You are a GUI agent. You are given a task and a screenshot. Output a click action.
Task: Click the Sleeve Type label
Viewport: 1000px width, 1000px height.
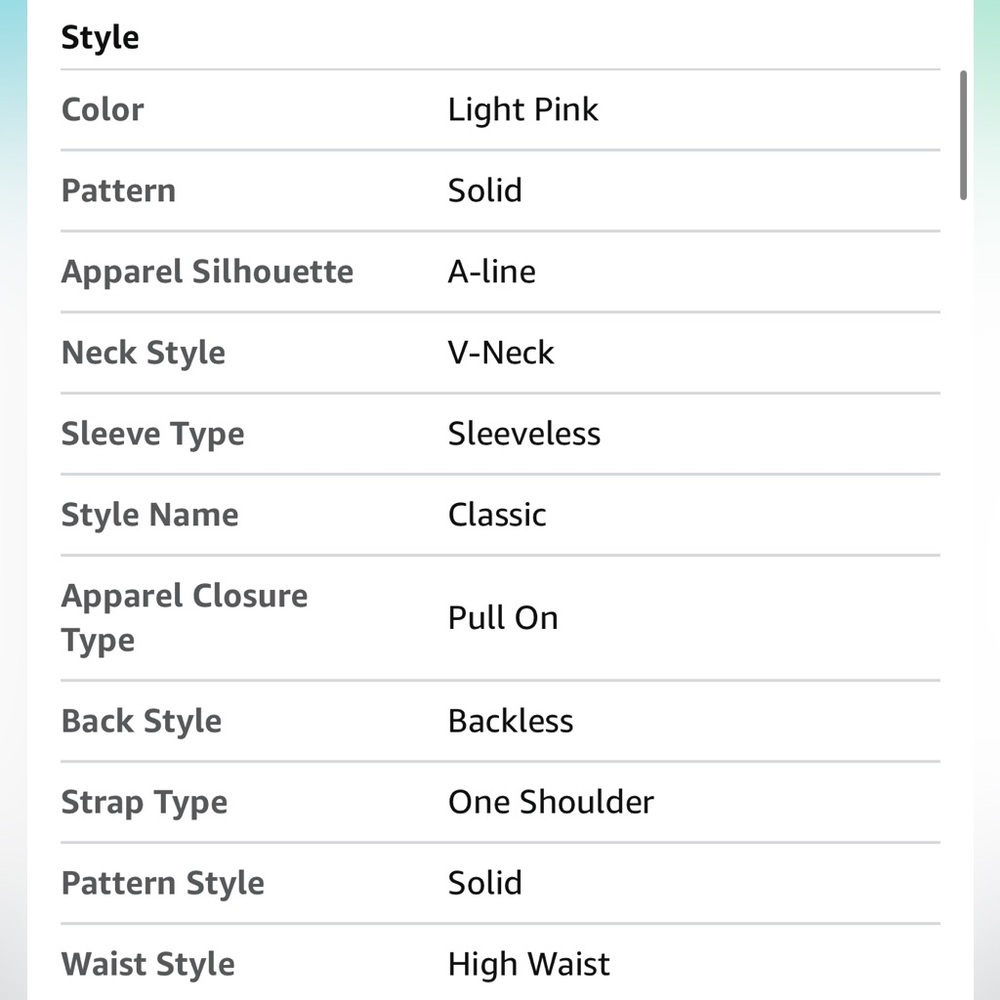tap(153, 434)
